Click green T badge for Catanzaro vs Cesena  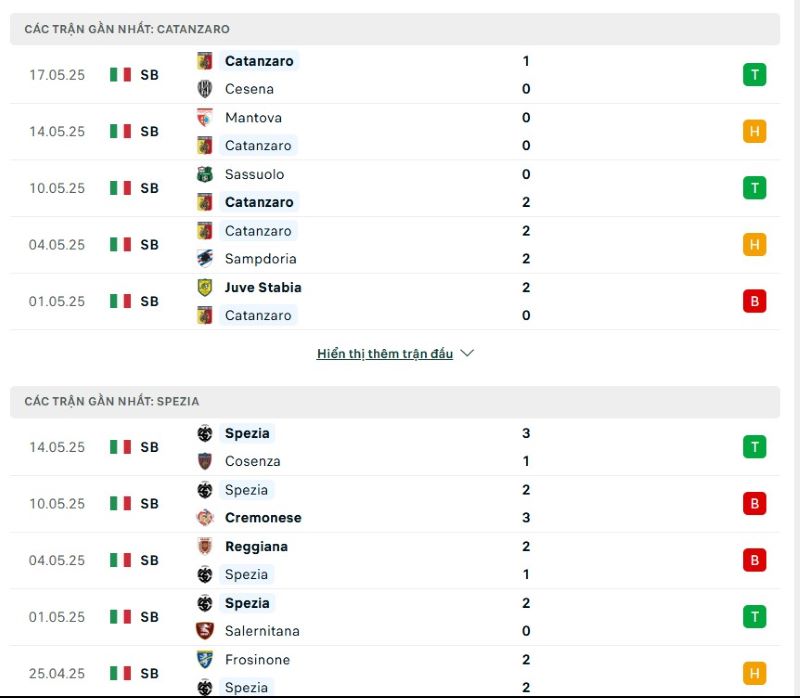754,75
